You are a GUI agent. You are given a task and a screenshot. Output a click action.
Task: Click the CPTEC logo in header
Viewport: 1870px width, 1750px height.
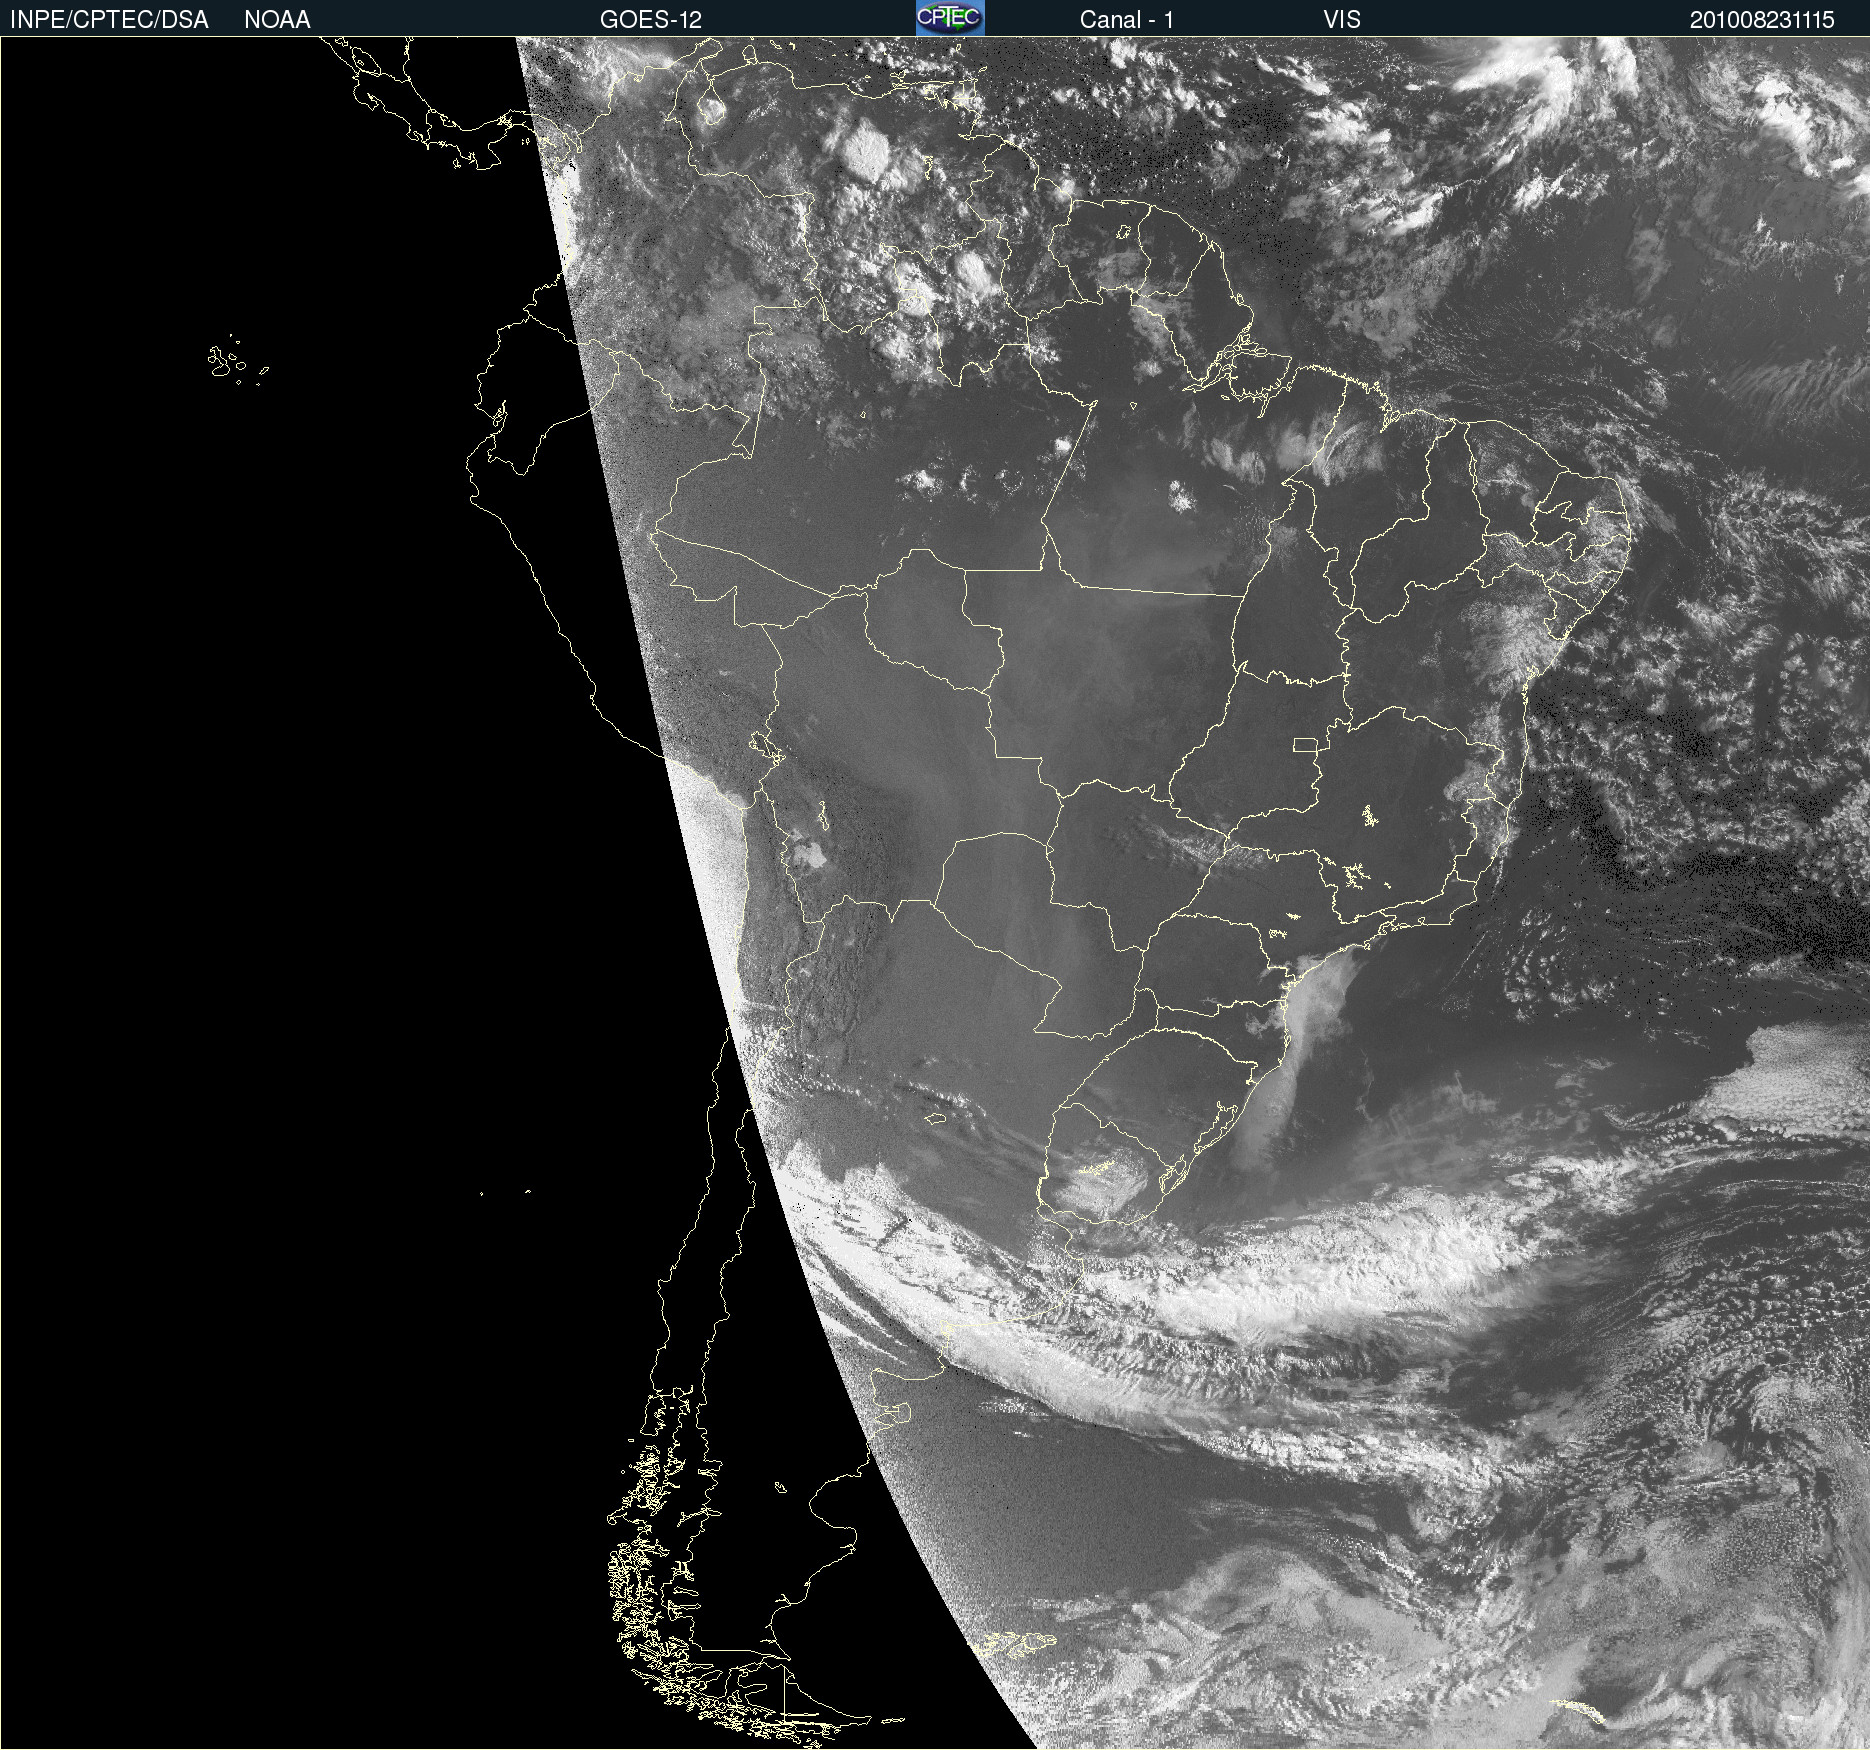[950, 18]
